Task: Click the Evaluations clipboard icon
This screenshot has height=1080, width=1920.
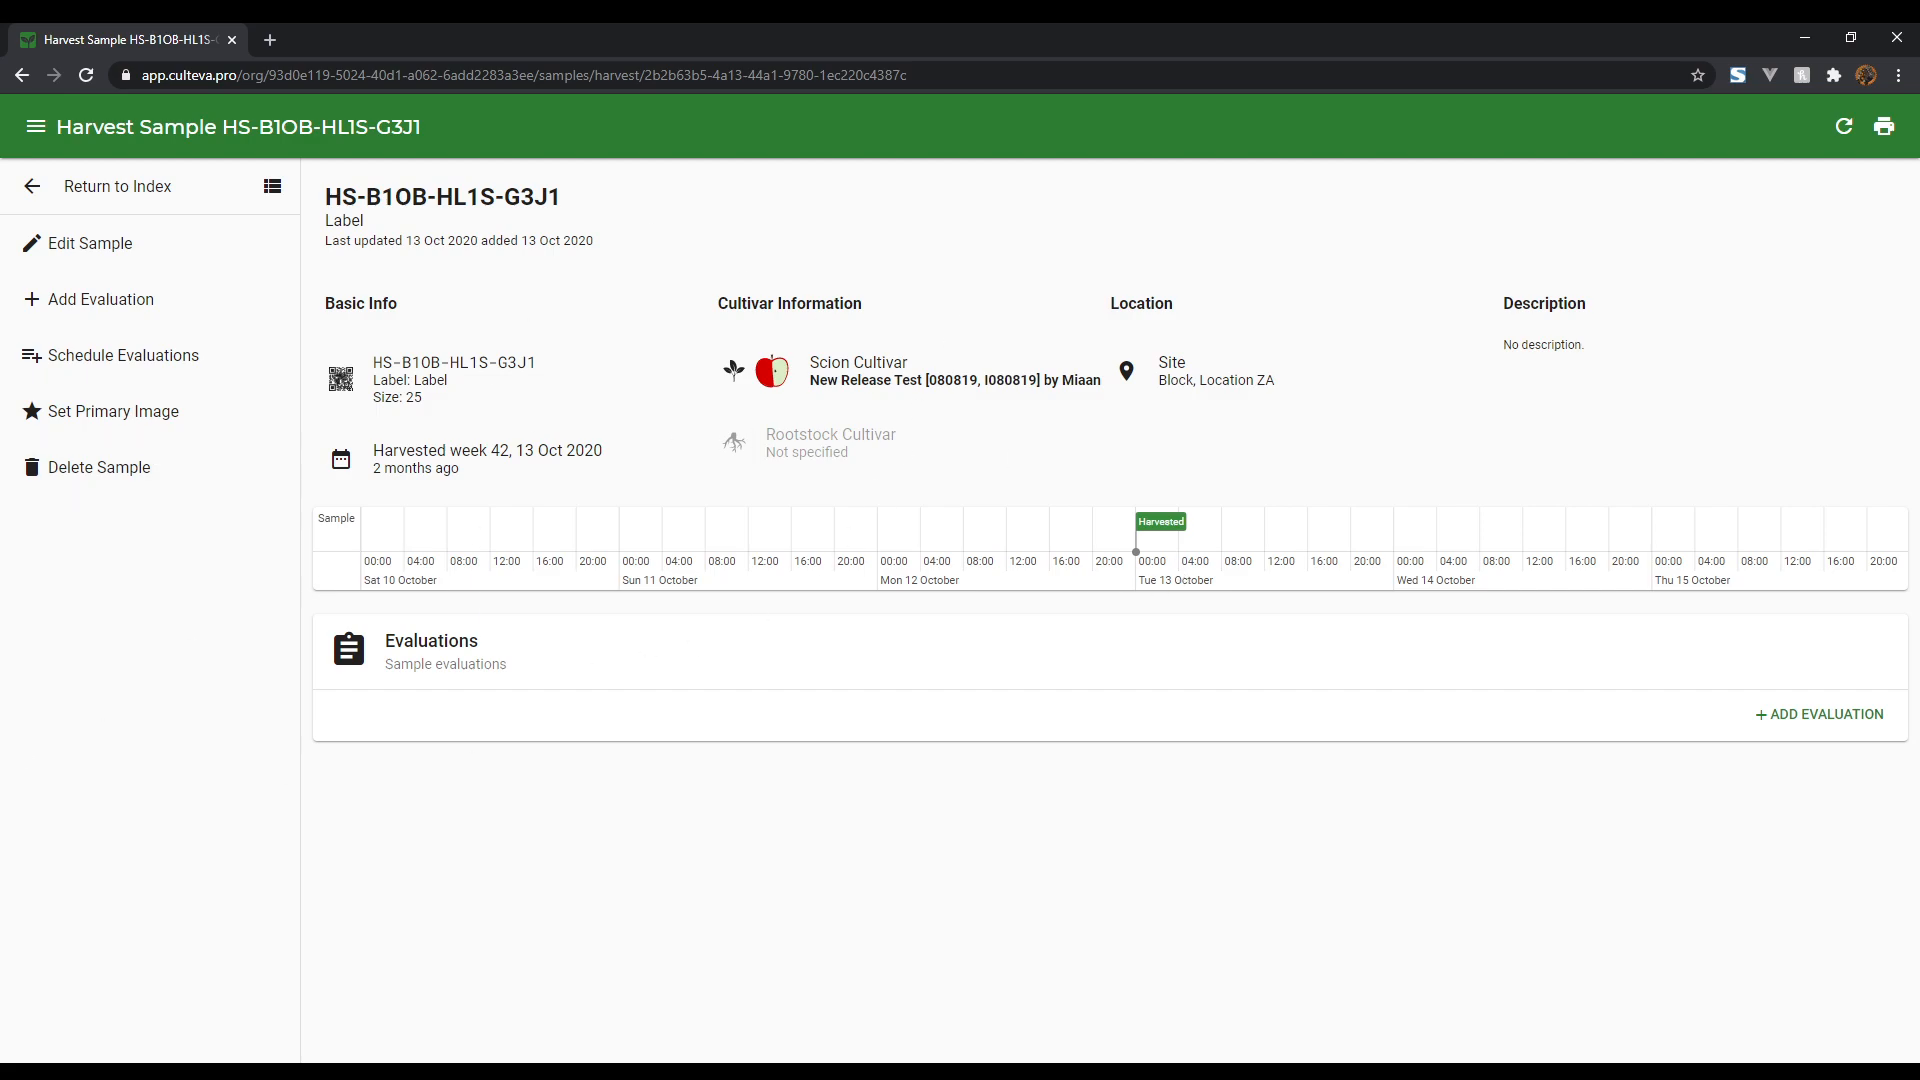Action: (x=348, y=649)
